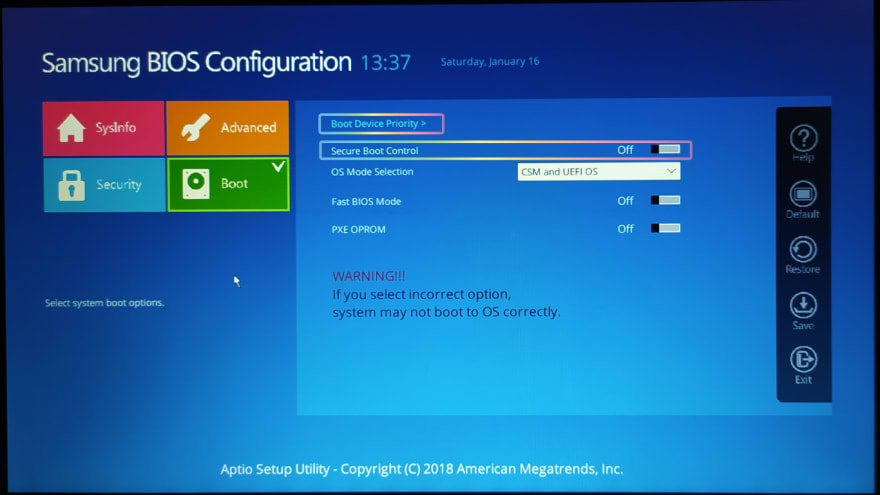Click the house icon on SysInfo
The width and height of the screenshot is (880, 495).
click(71, 128)
